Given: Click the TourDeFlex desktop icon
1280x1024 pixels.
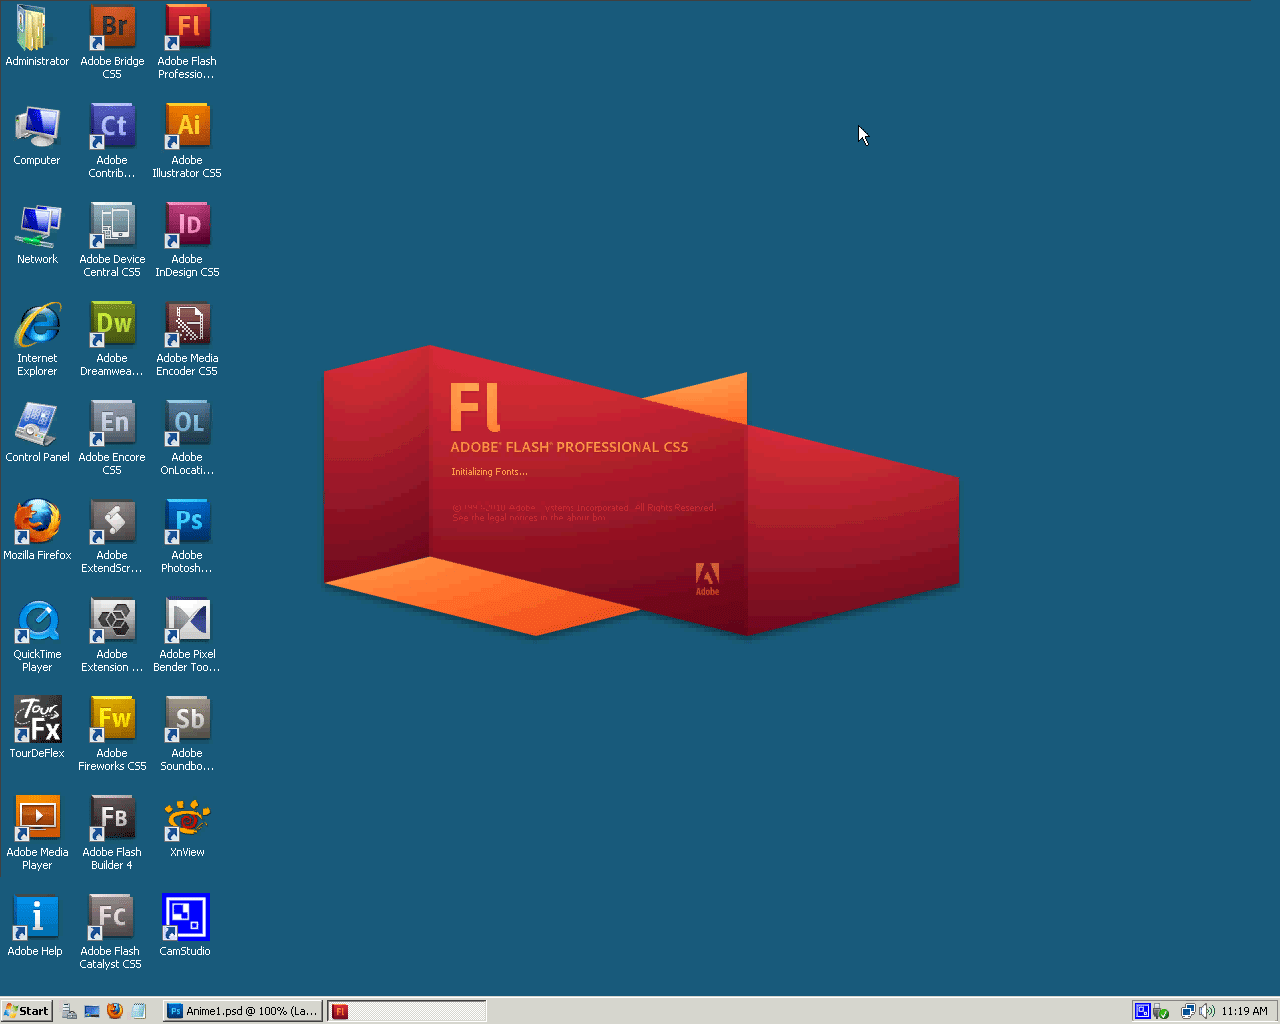Looking at the screenshot, I should pos(37,729).
